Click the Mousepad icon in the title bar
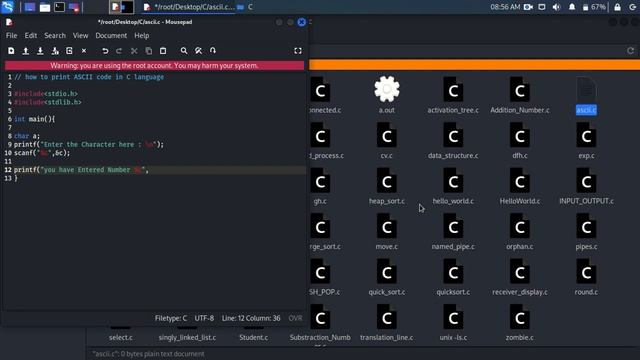Image resolution: width=640 pixels, height=360 pixels. 9,22
